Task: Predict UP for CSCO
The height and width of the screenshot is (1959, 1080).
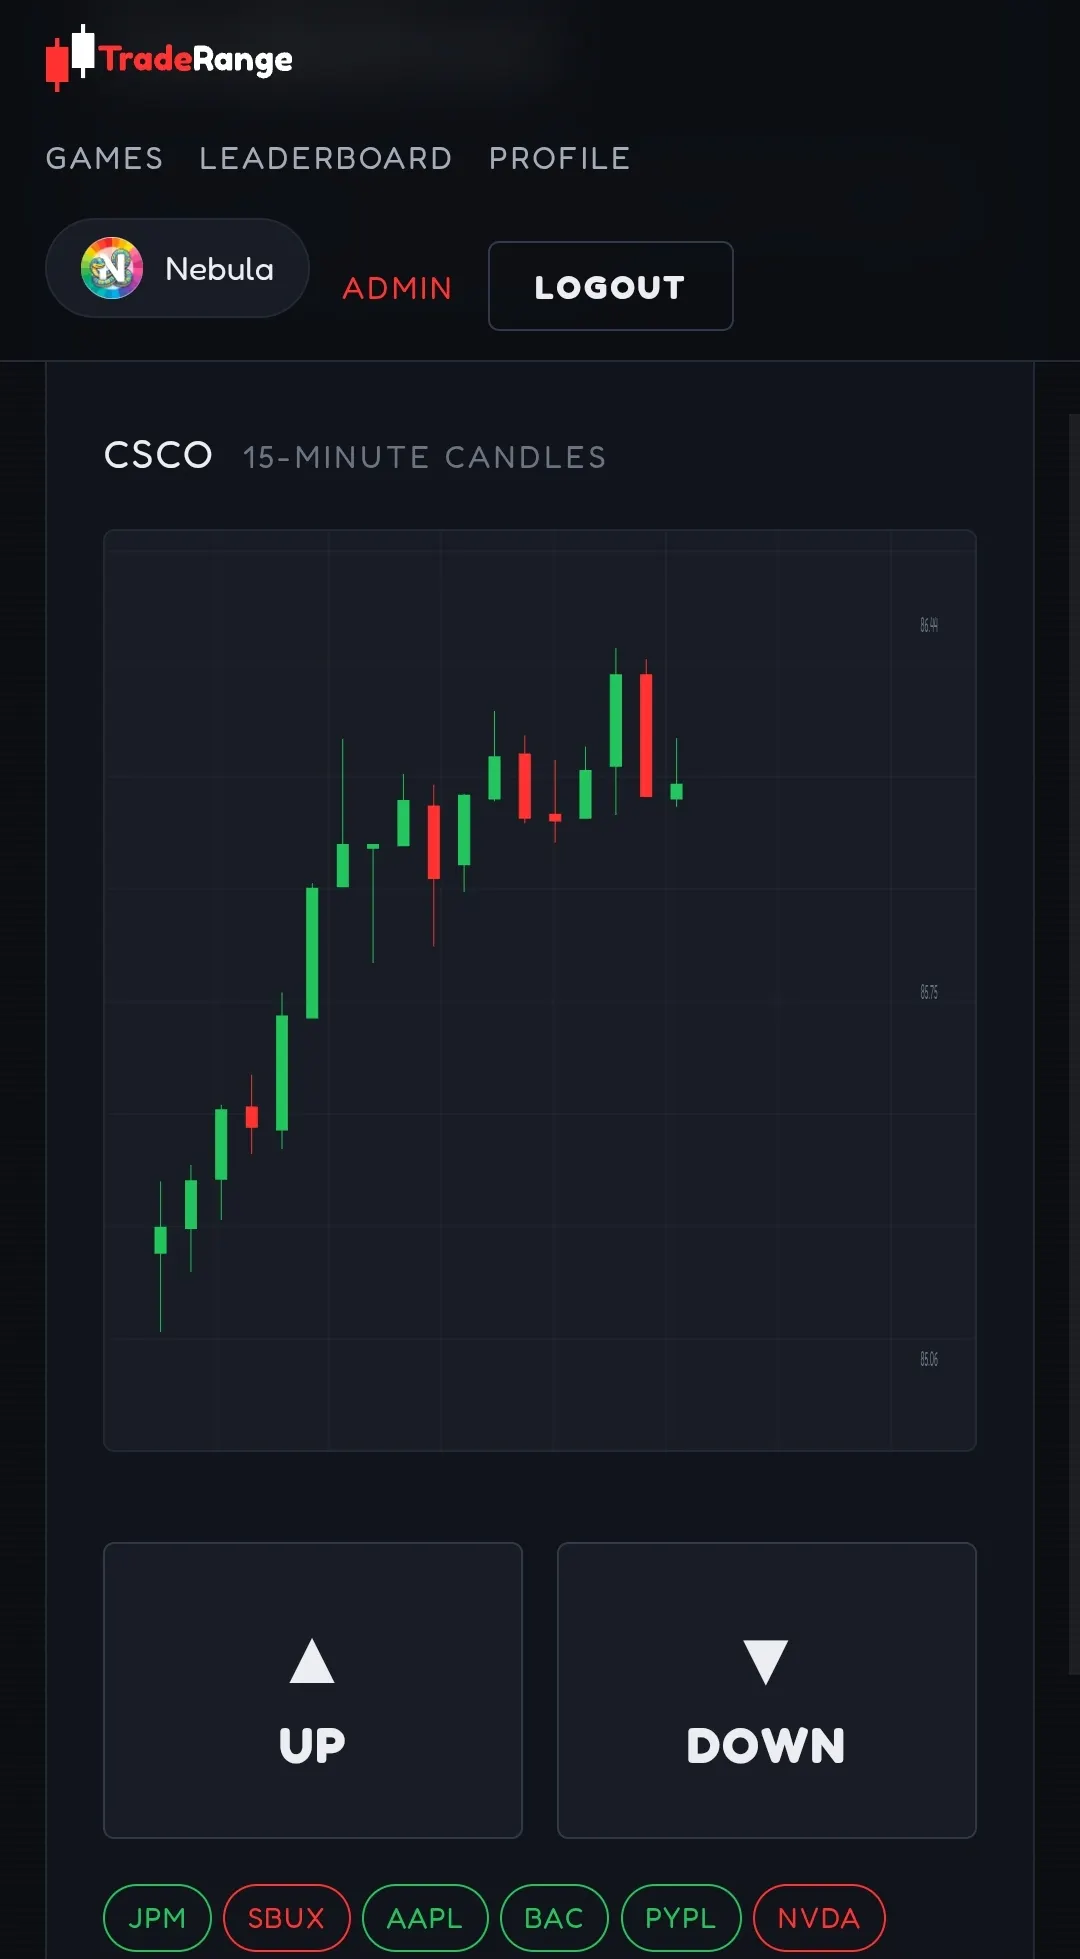Action: tap(313, 1690)
